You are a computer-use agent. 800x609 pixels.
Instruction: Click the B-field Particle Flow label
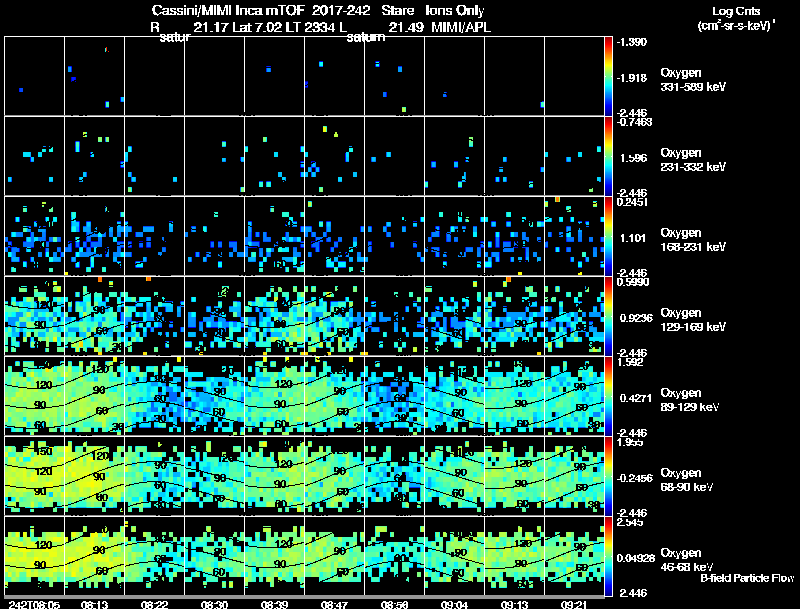click(747, 578)
